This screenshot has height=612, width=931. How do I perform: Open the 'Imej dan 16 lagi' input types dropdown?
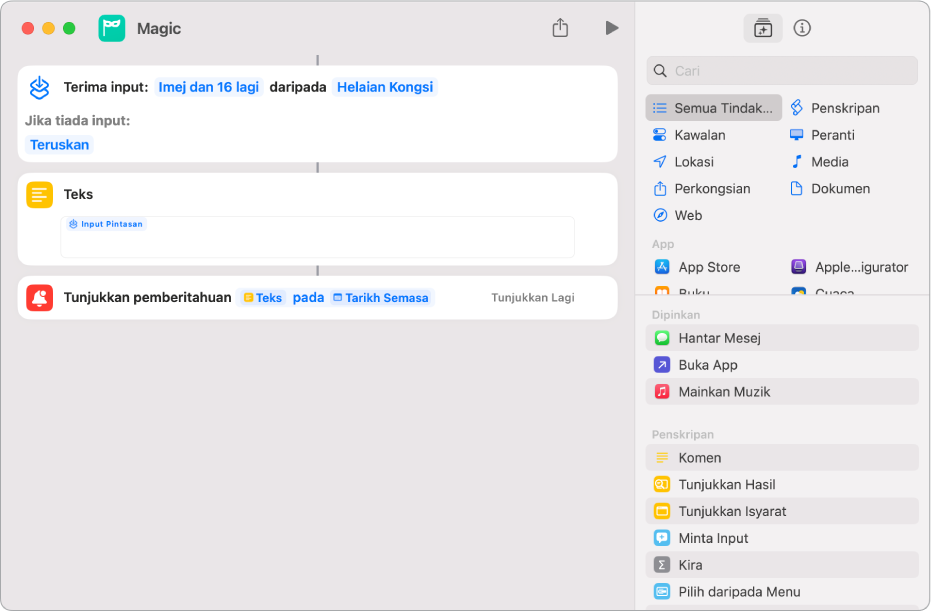(x=208, y=87)
